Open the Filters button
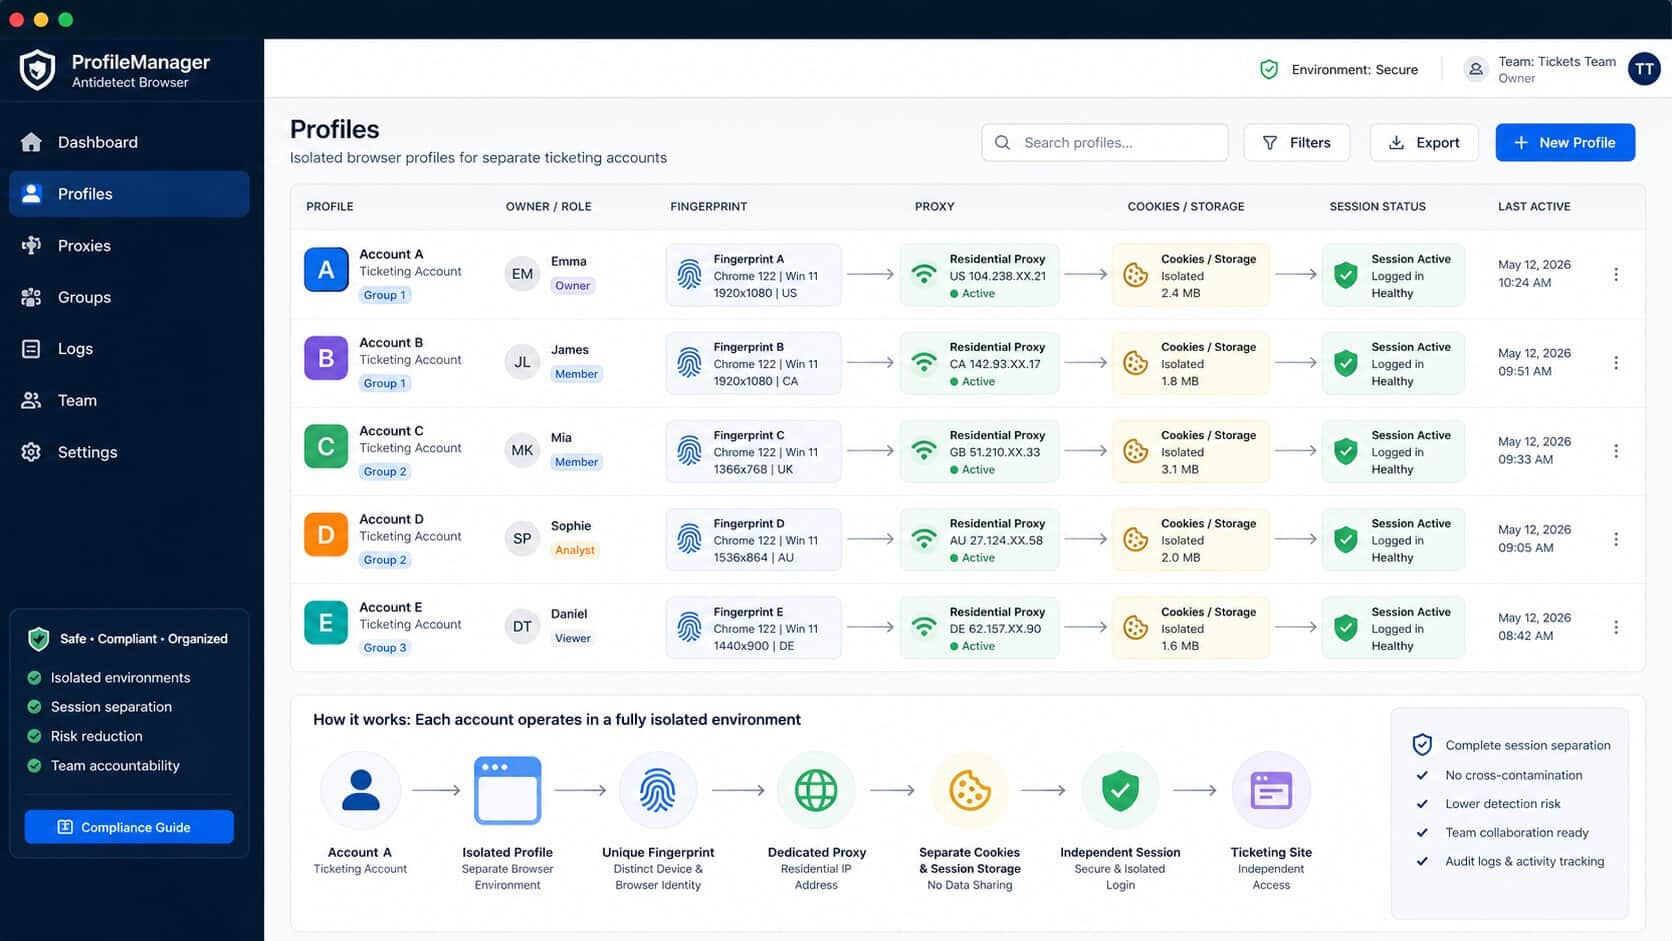The image size is (1672, 941). [1296, 142]
